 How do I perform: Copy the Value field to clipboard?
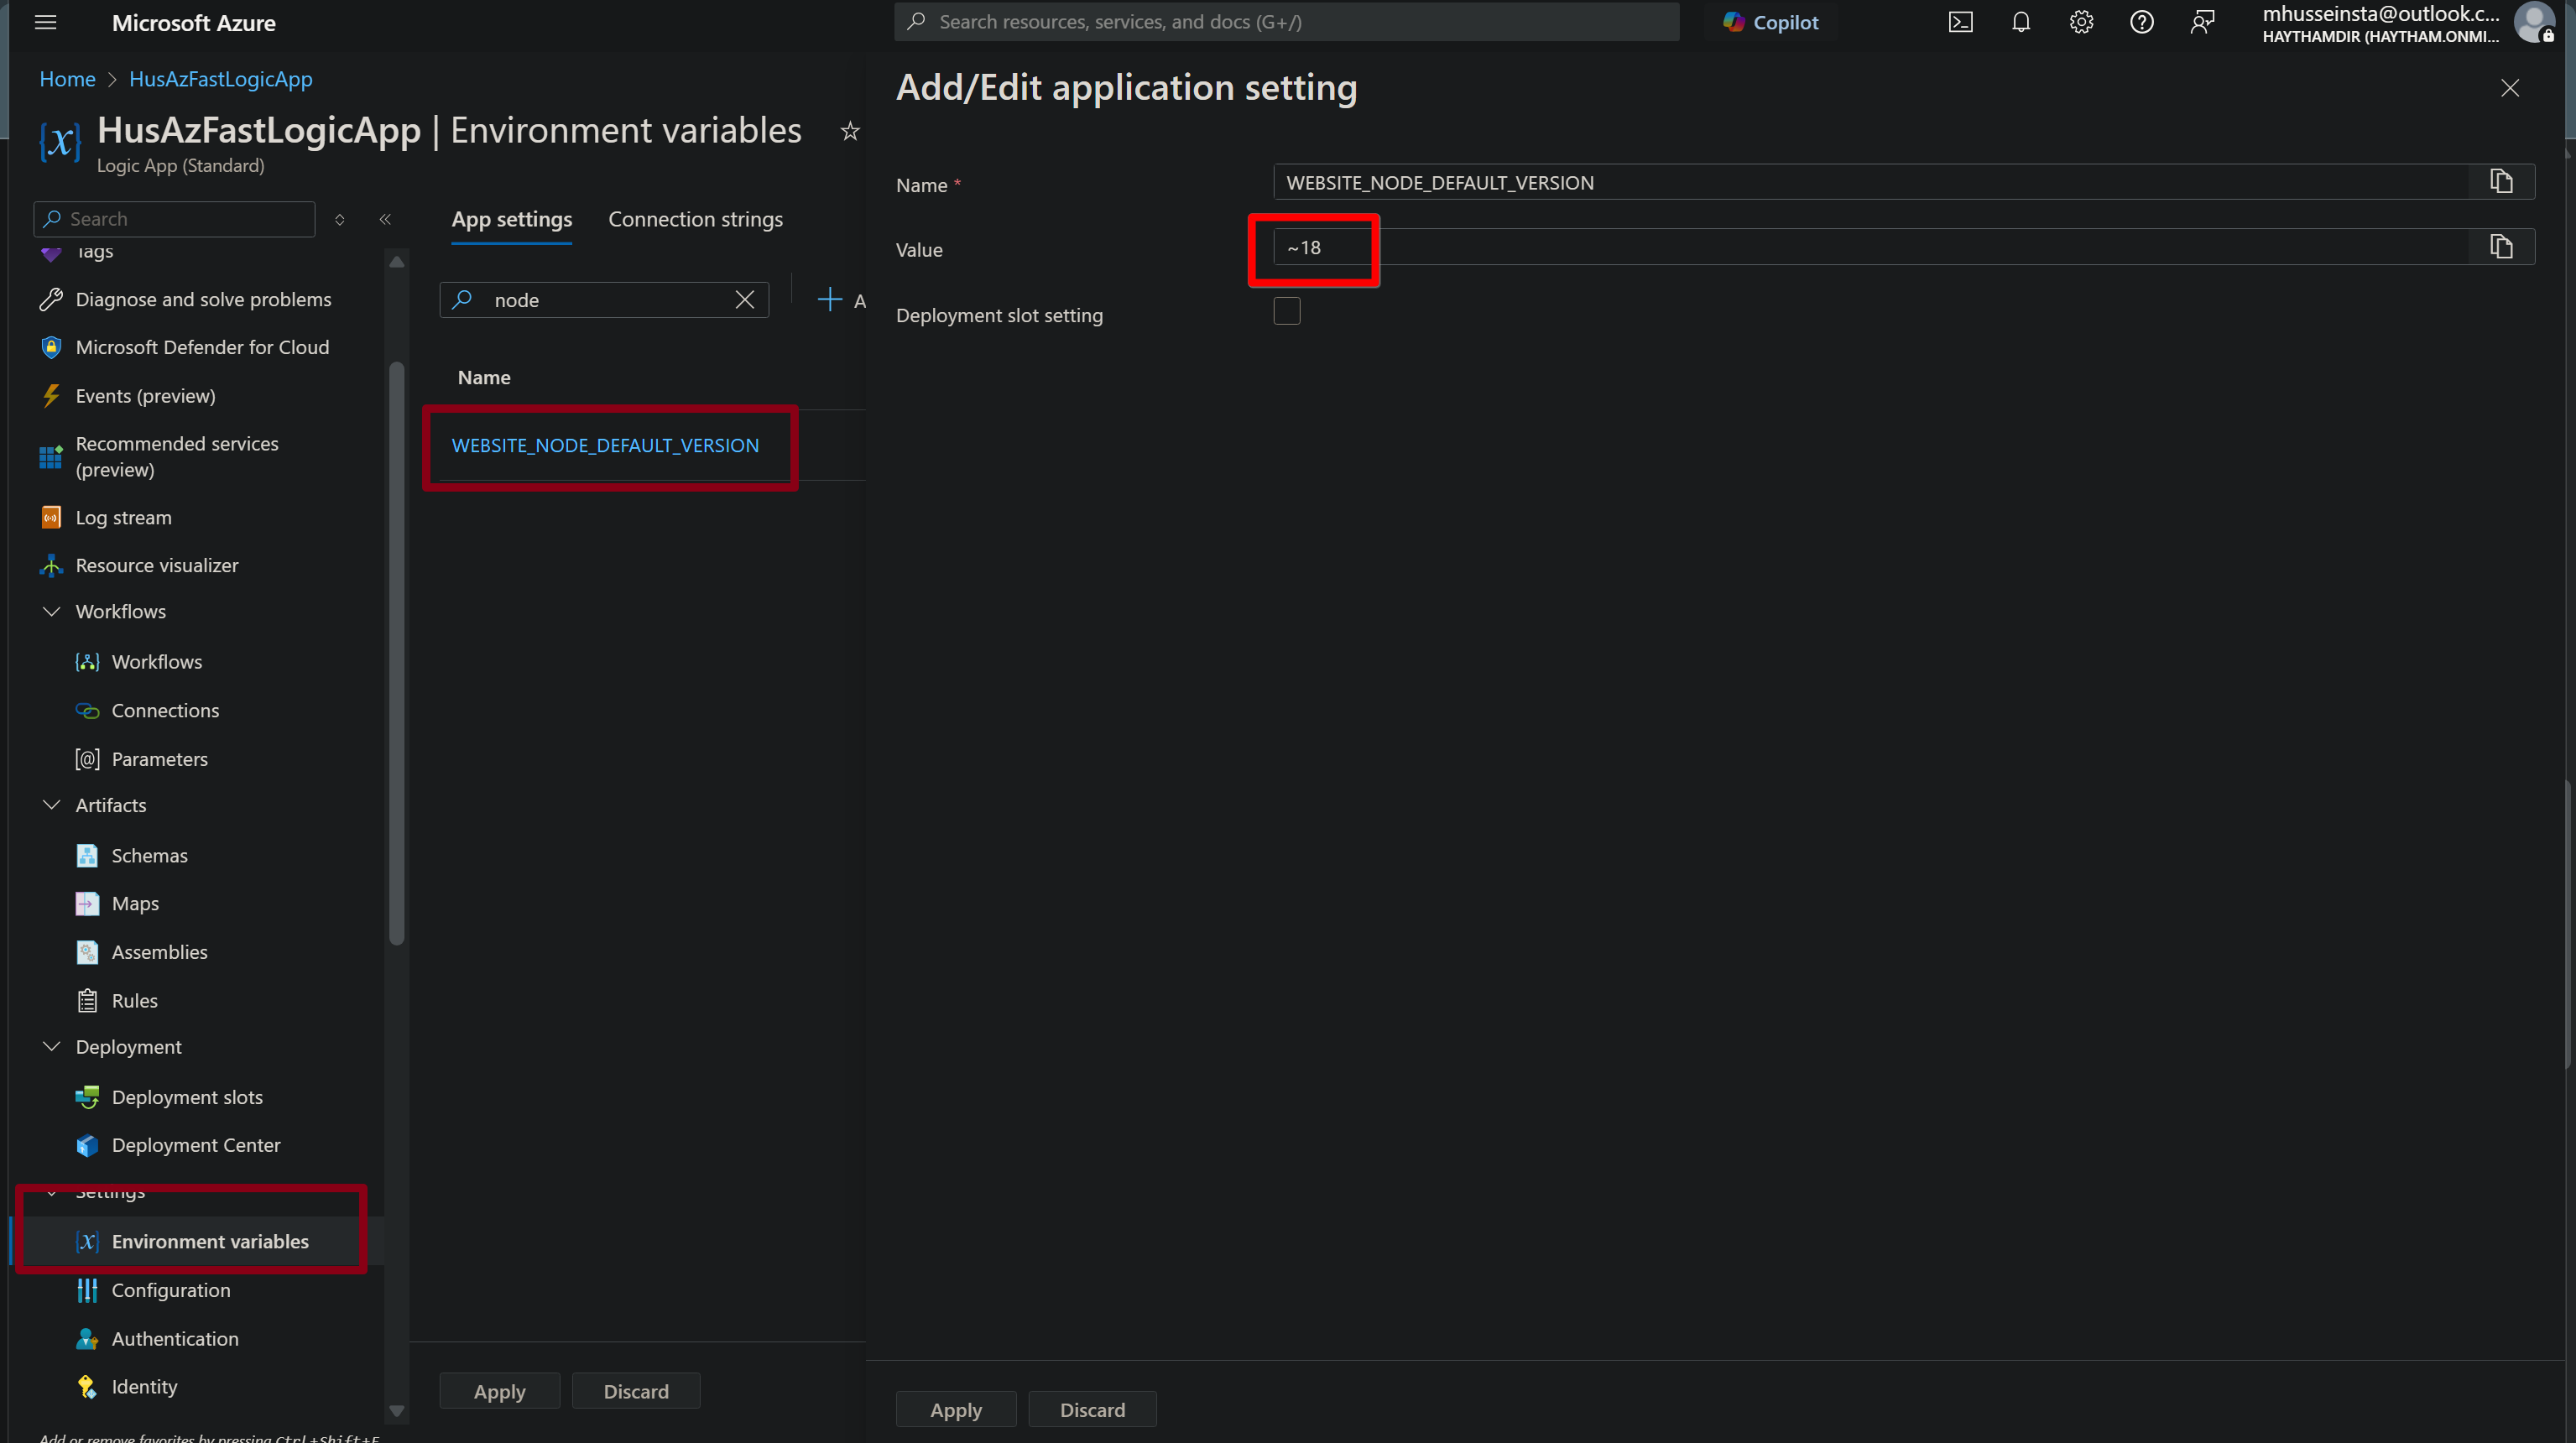(2501, 246)
